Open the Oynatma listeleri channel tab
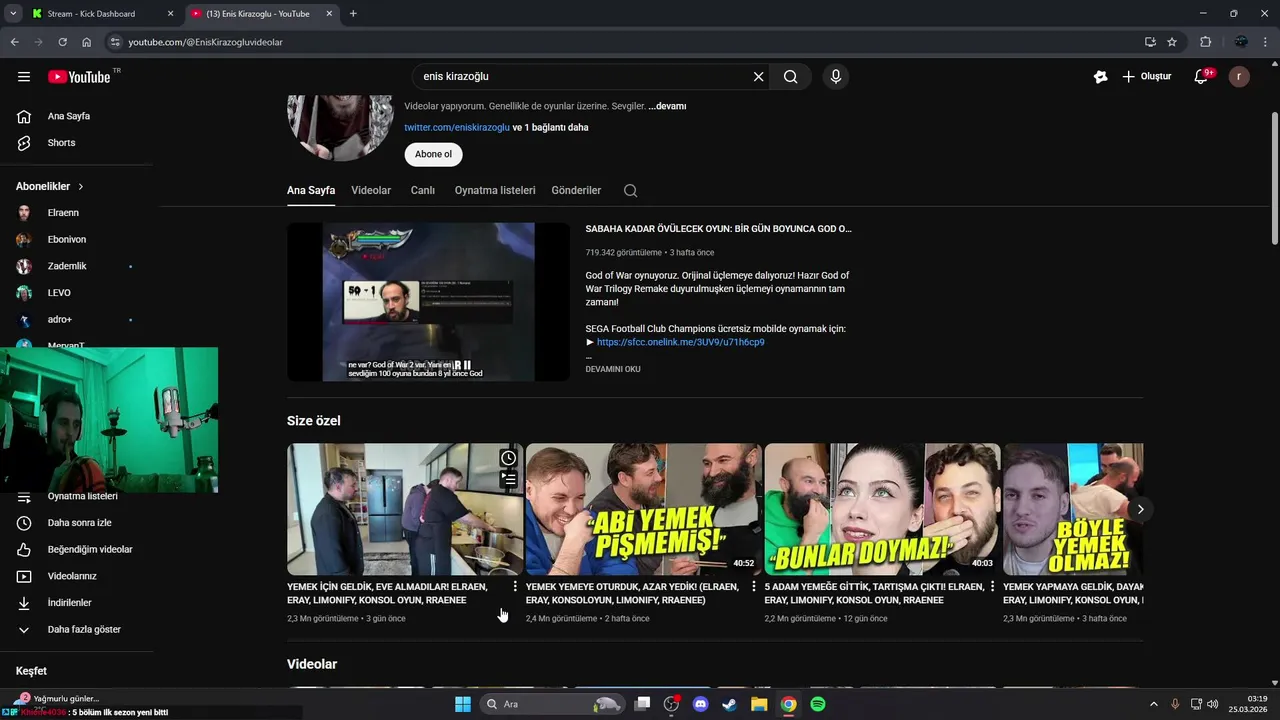The image size is (1280, 720). (x=495, y=190)
